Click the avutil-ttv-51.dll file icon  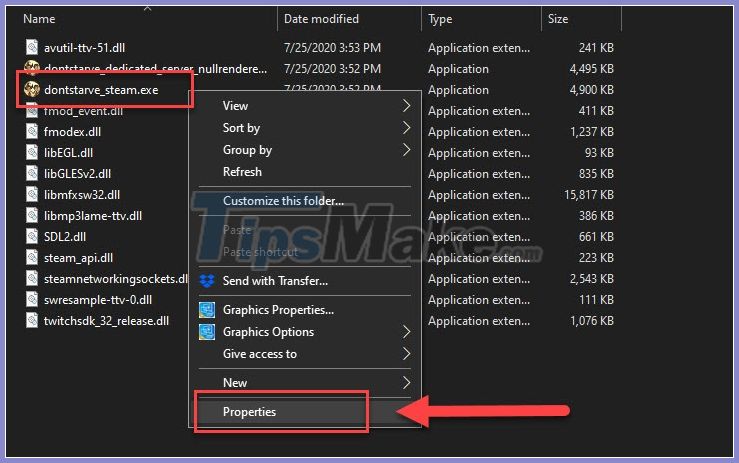(x=32, y=47)
